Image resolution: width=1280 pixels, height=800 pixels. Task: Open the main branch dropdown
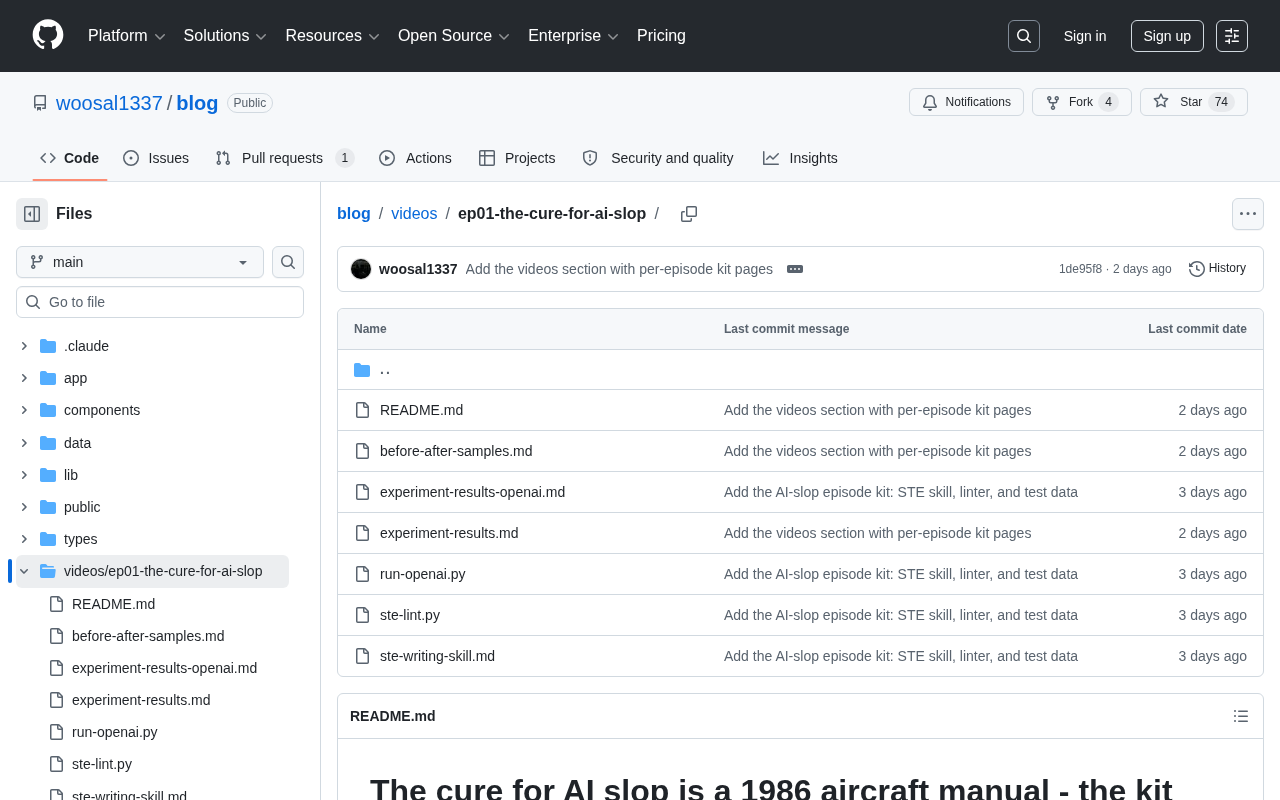tap(140, 262)
